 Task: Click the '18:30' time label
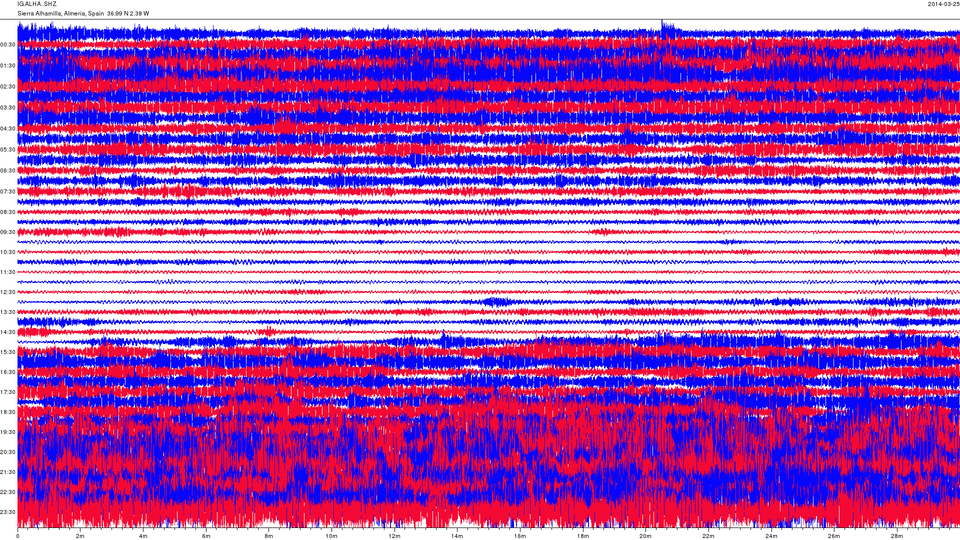(x=8, y=412)
